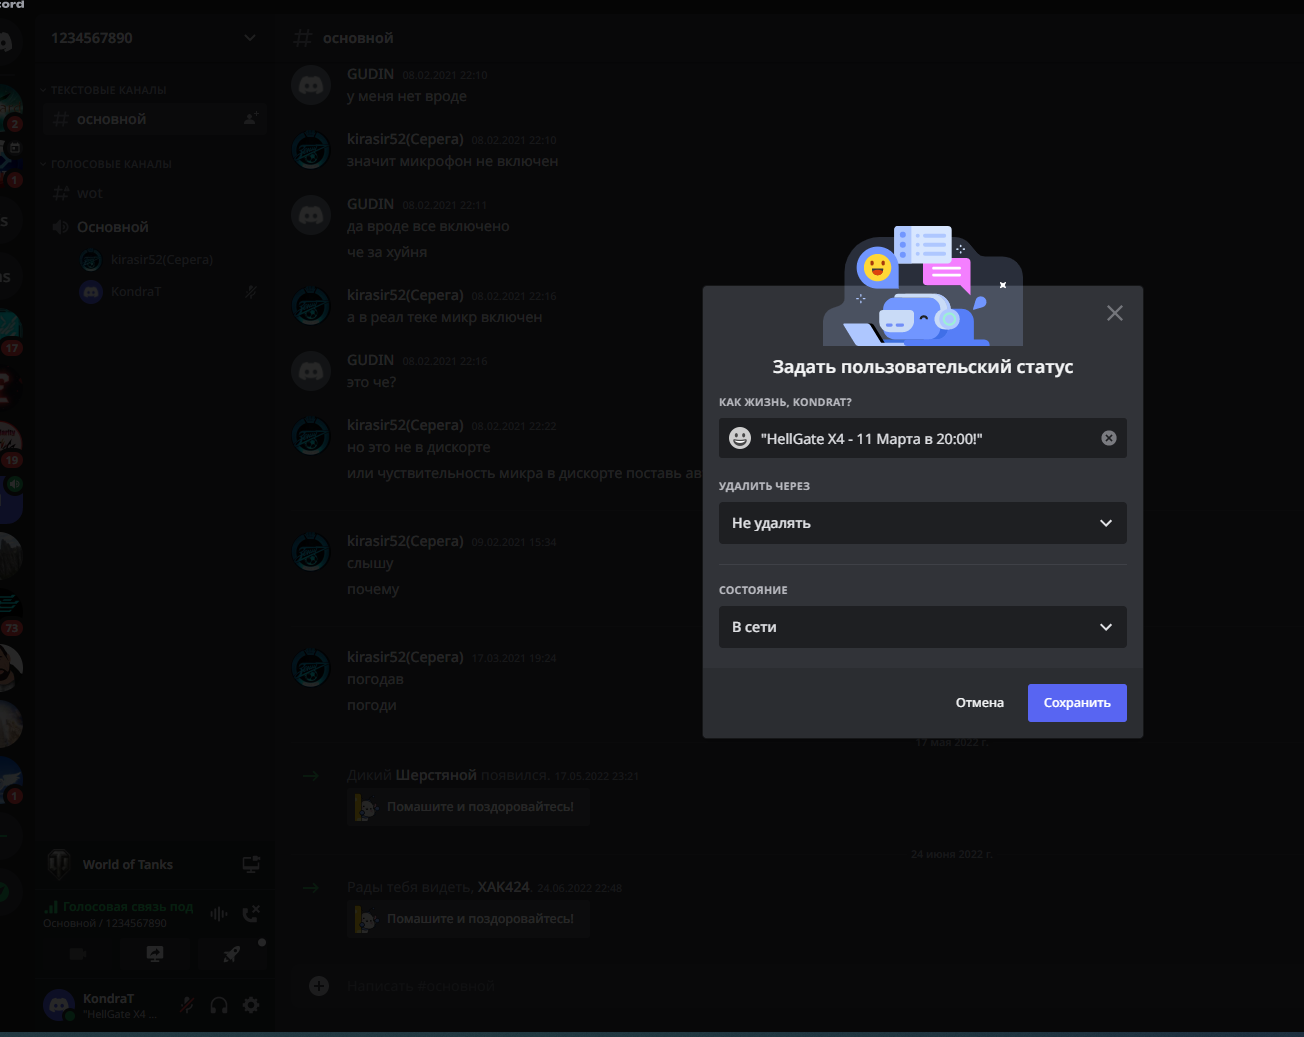This screenshot has height=1037, width=1304.
Task: Click the name ХАК424 in the welcome message
Action: pos(503,887)
